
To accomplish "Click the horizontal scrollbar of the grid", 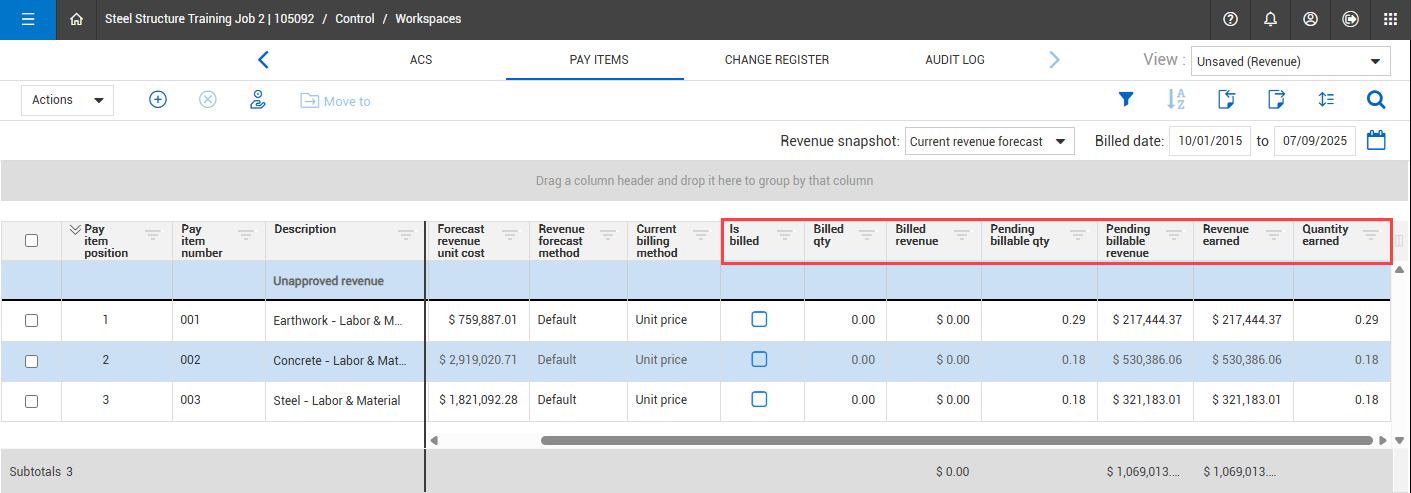I will click(955, 440).
